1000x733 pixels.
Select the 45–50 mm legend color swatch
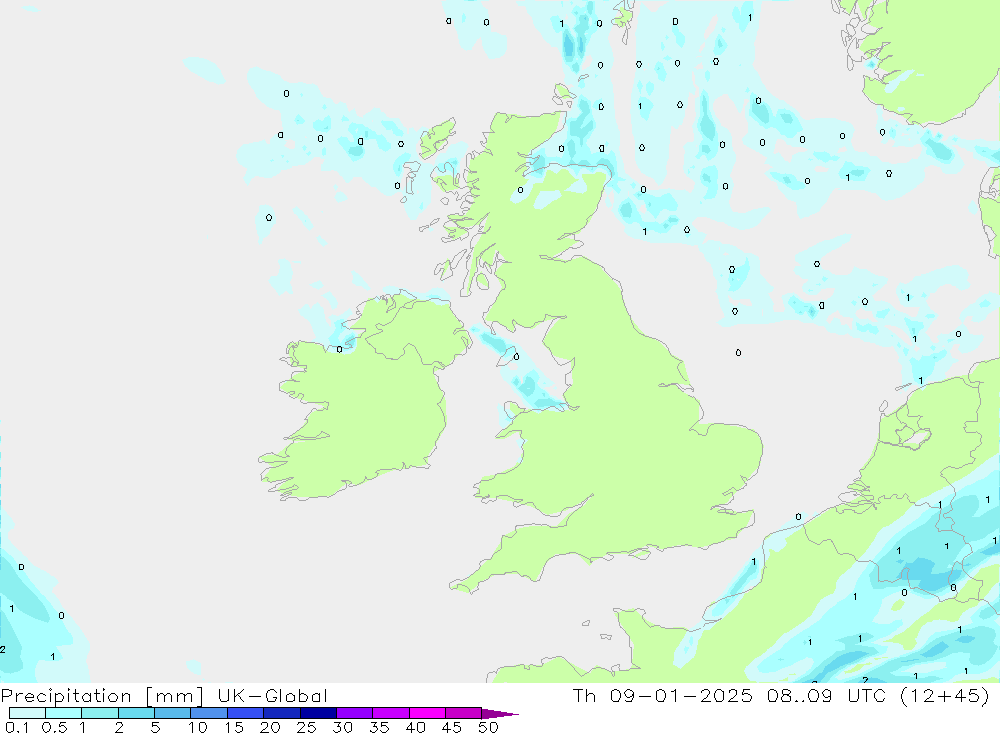pos(463,713)
